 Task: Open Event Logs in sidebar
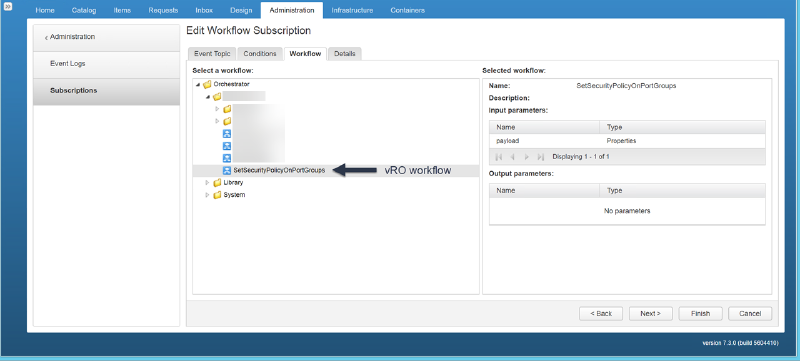pos(106,64)
